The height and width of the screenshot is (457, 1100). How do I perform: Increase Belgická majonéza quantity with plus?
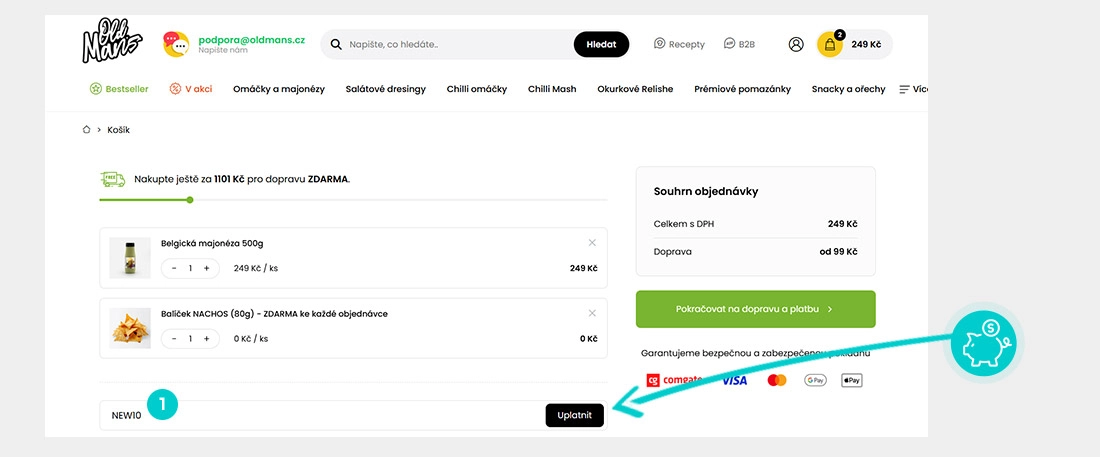206,268
